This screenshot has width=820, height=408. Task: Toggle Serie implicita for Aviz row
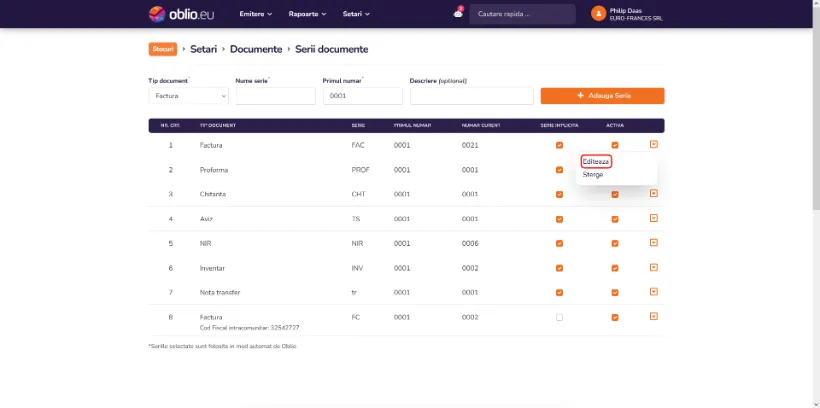tap(560, 219)
